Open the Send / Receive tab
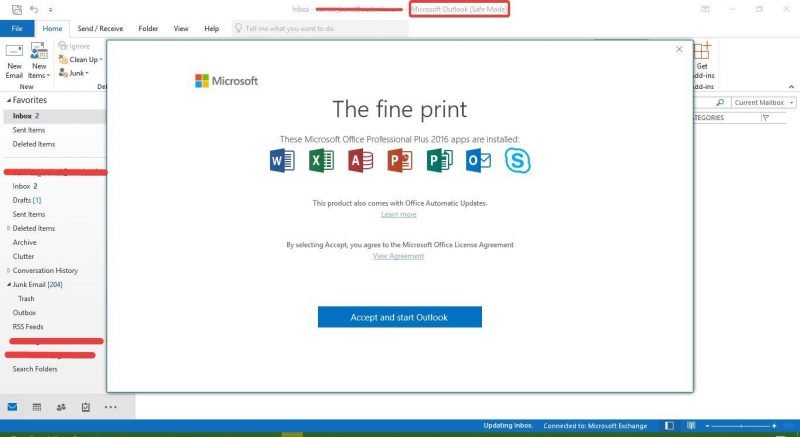The image size is (800, 437). [100, 29]
